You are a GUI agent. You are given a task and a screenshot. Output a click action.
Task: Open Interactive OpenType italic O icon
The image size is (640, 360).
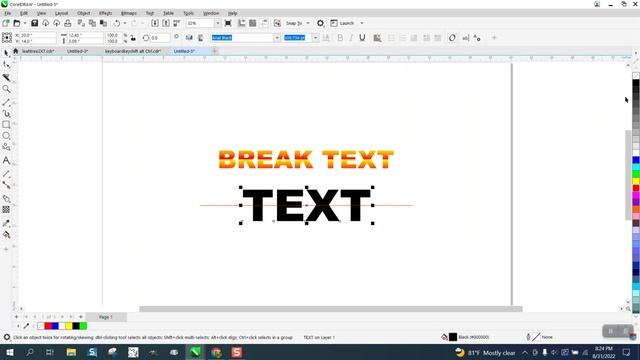click(452, 38)
